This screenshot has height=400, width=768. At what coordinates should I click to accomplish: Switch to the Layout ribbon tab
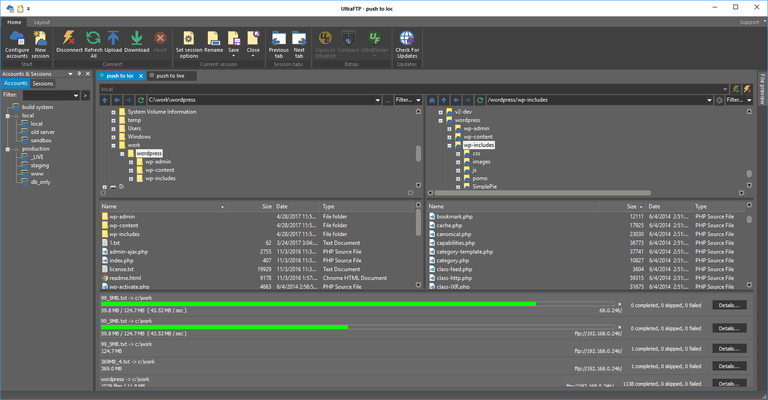(41, 22)
